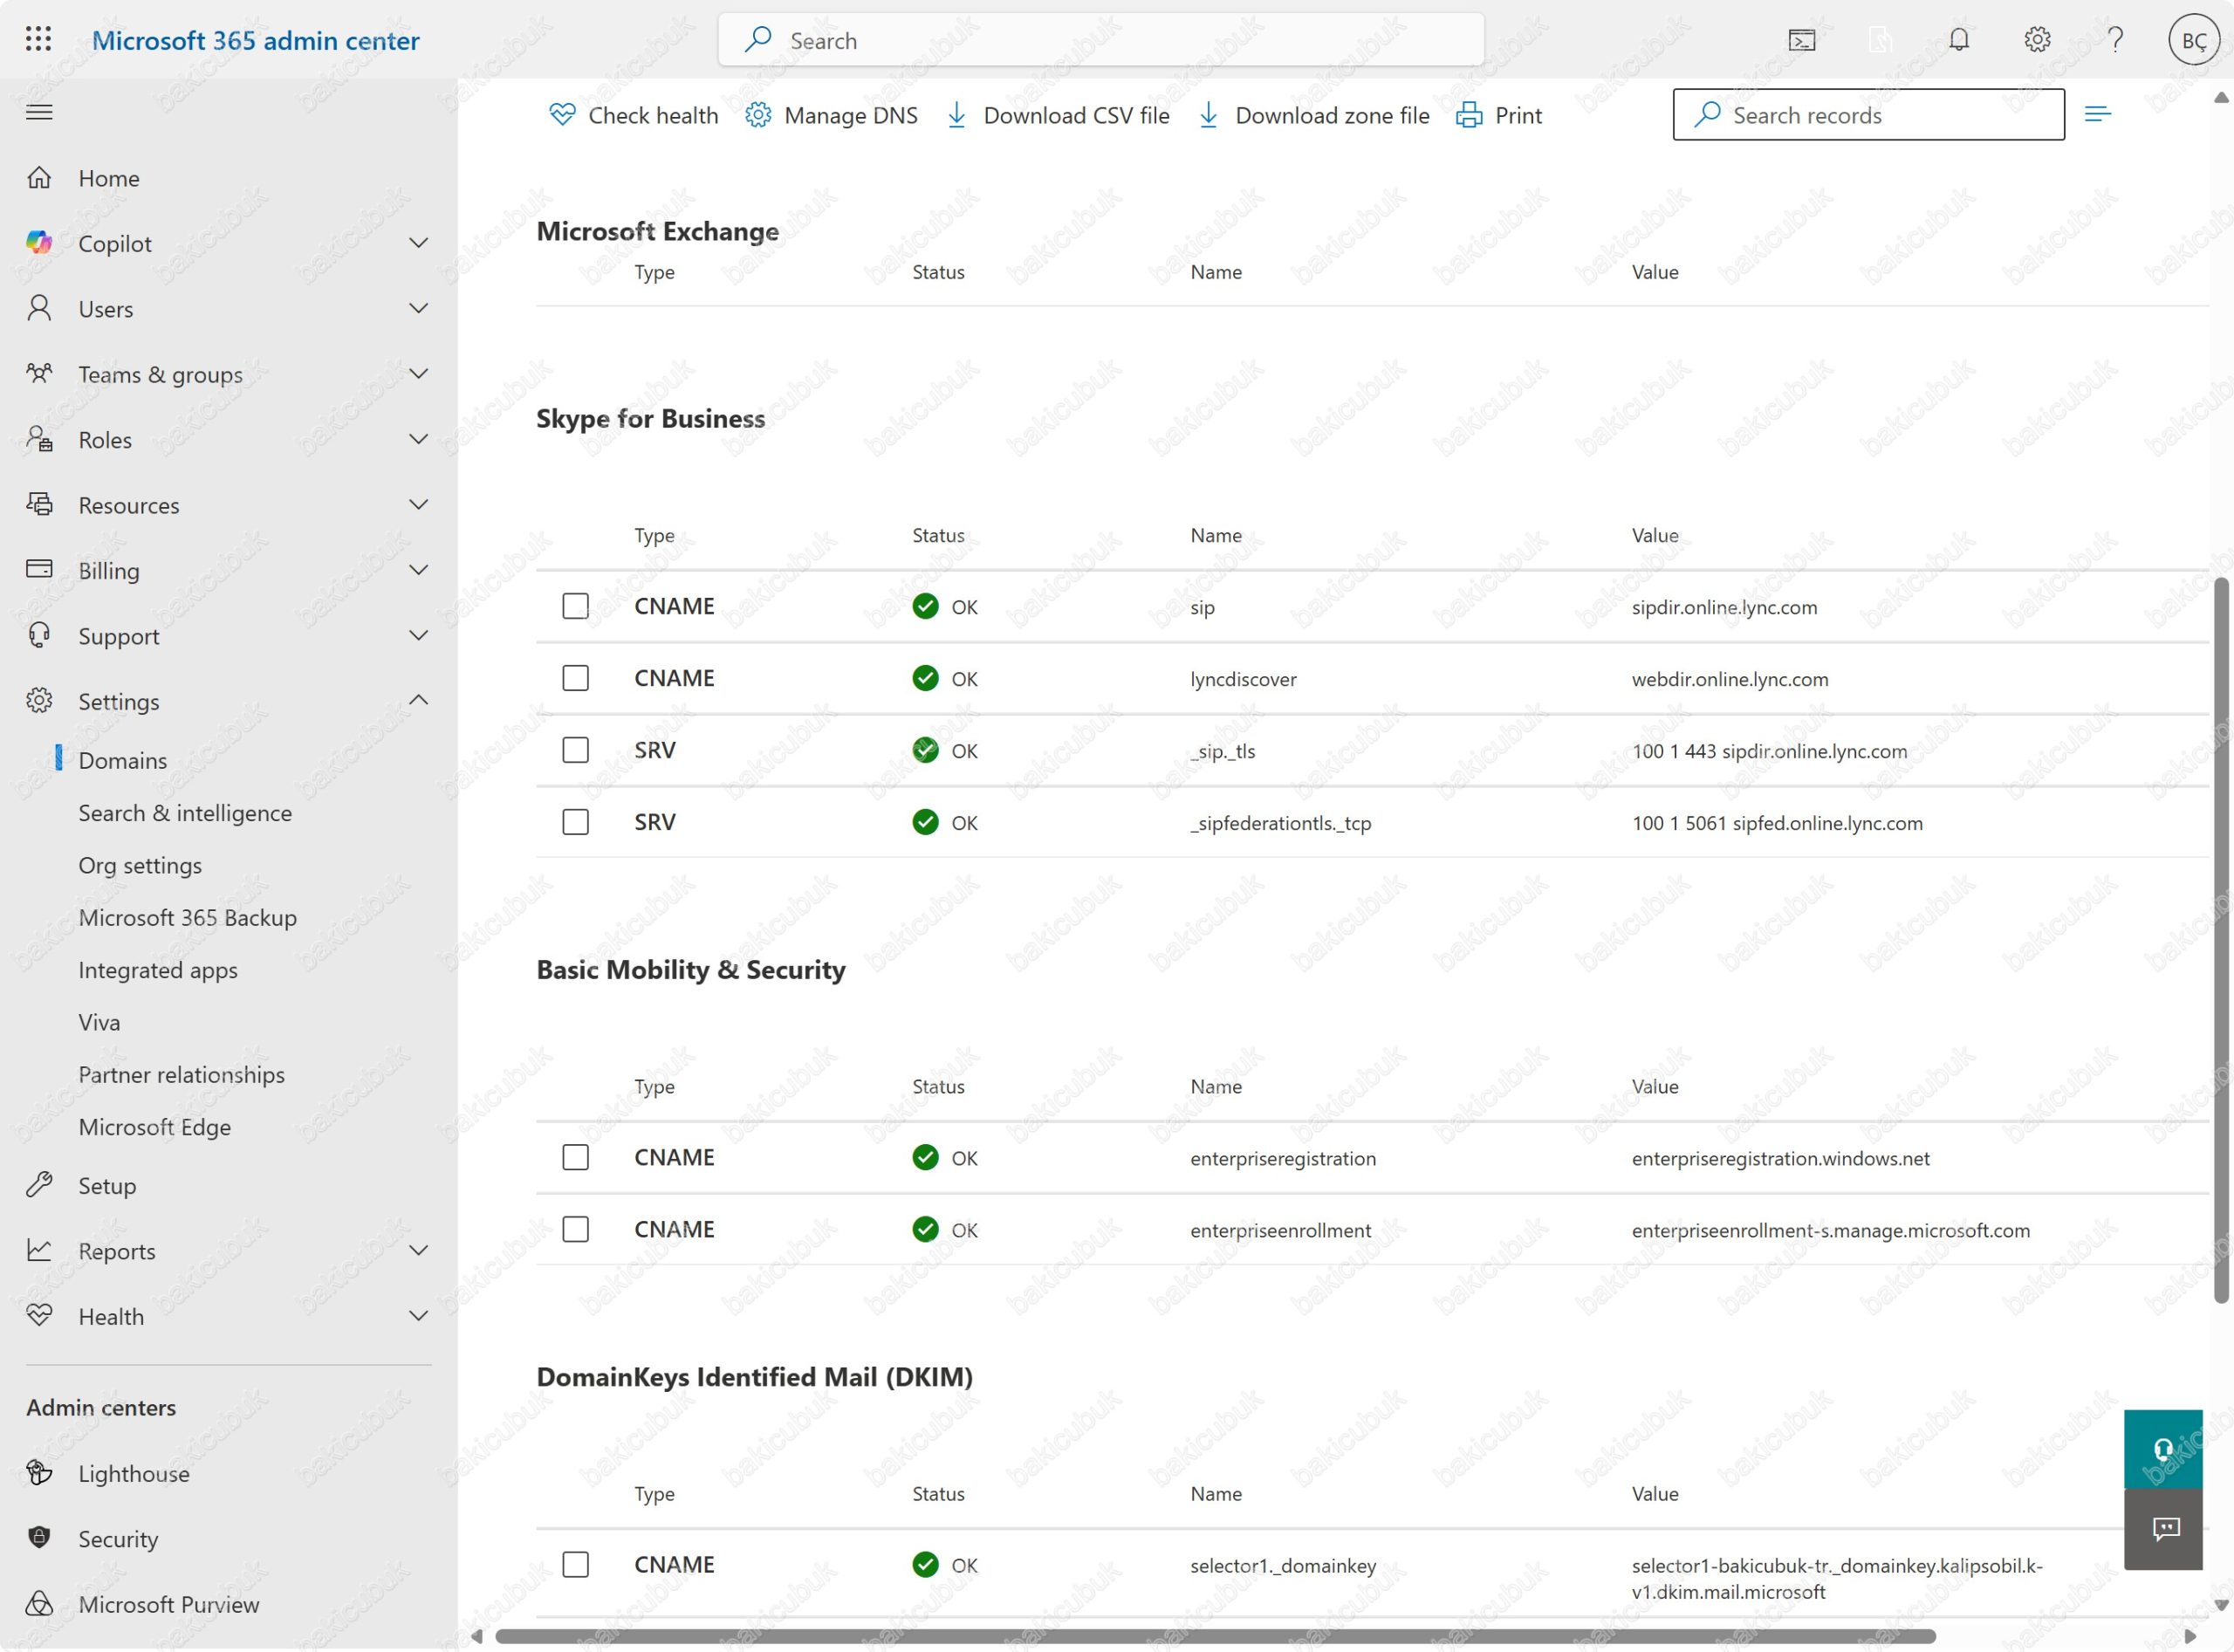Click the horizontal scrollbar at bottom

click(x=1214, y=1637)
